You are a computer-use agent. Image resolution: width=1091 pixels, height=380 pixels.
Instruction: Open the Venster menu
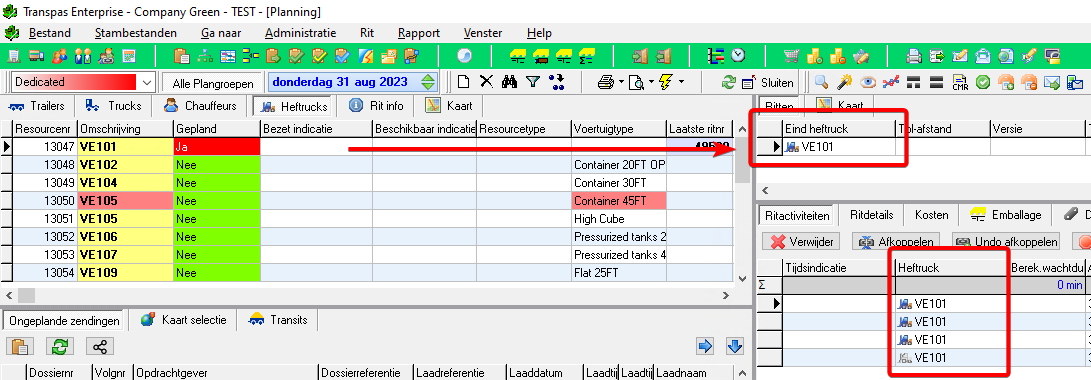[483, 33]
